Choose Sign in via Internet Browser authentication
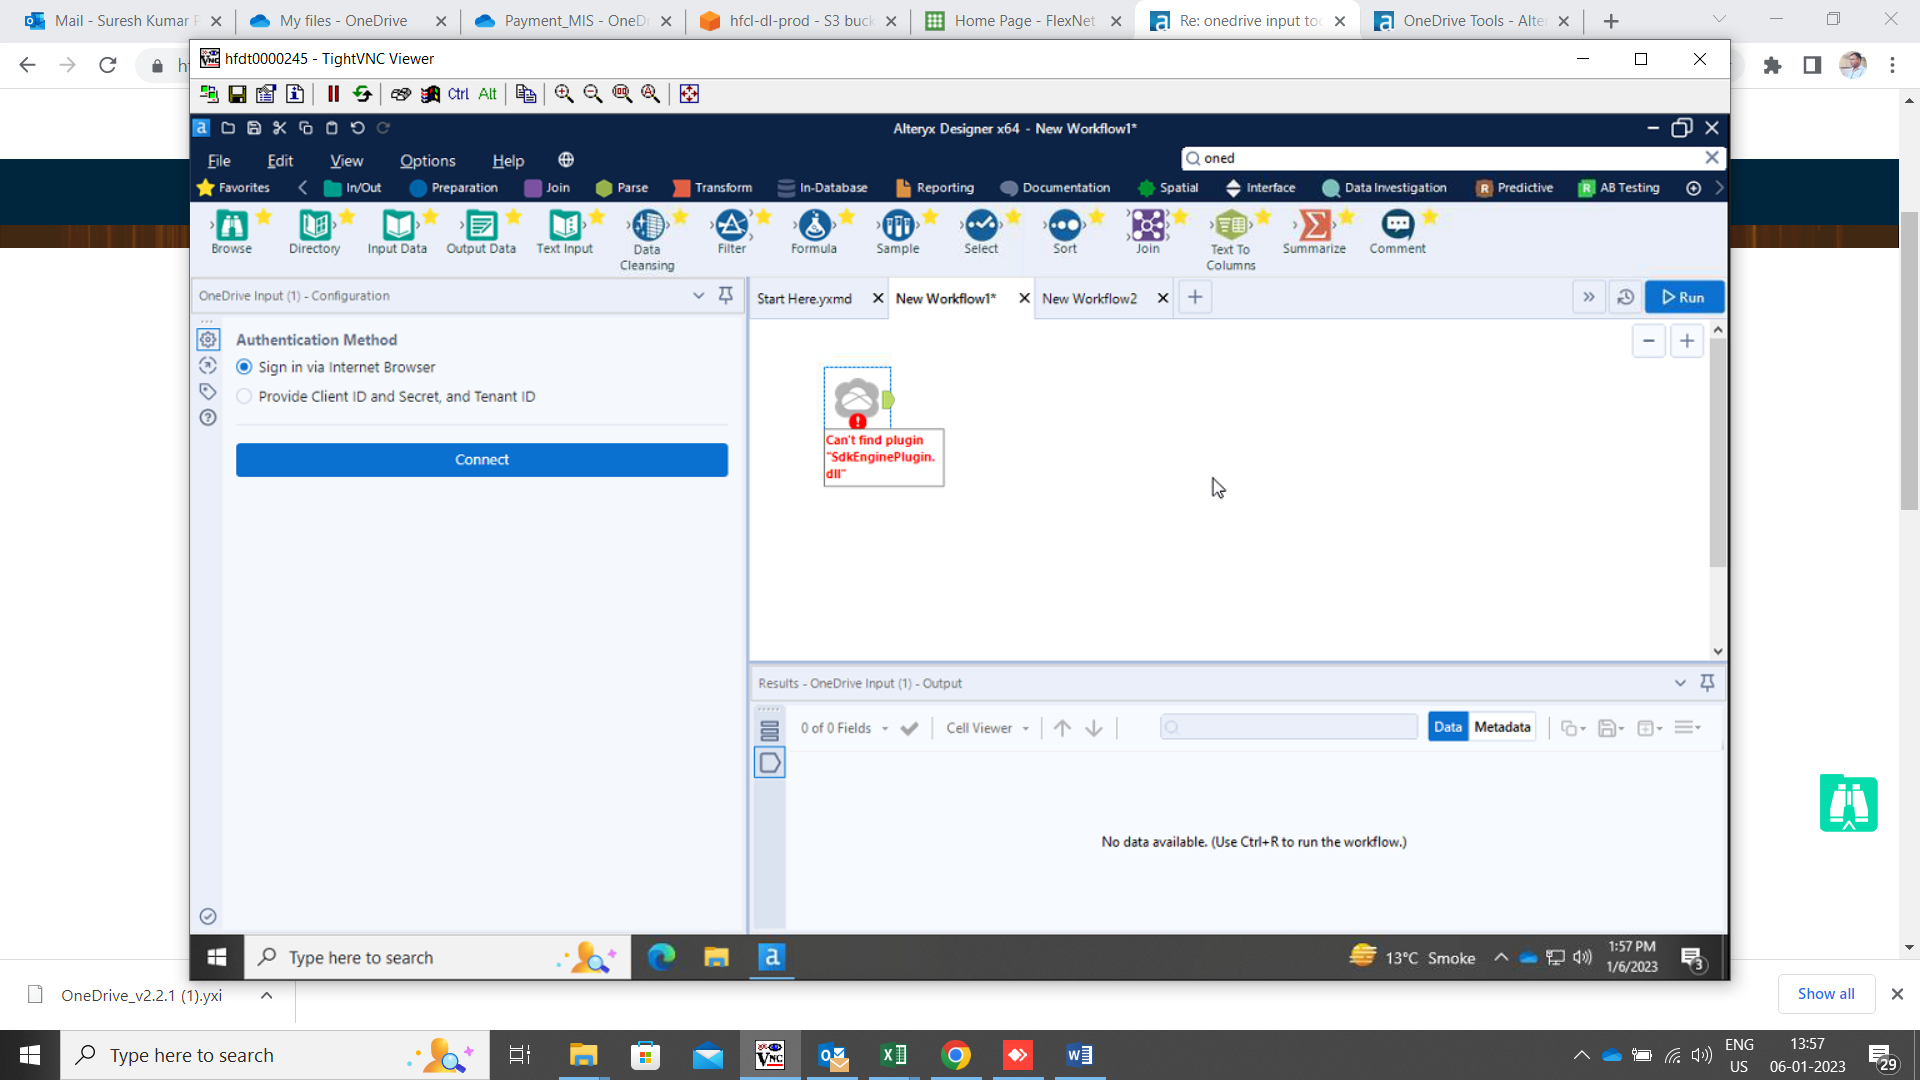 (243, 367)
